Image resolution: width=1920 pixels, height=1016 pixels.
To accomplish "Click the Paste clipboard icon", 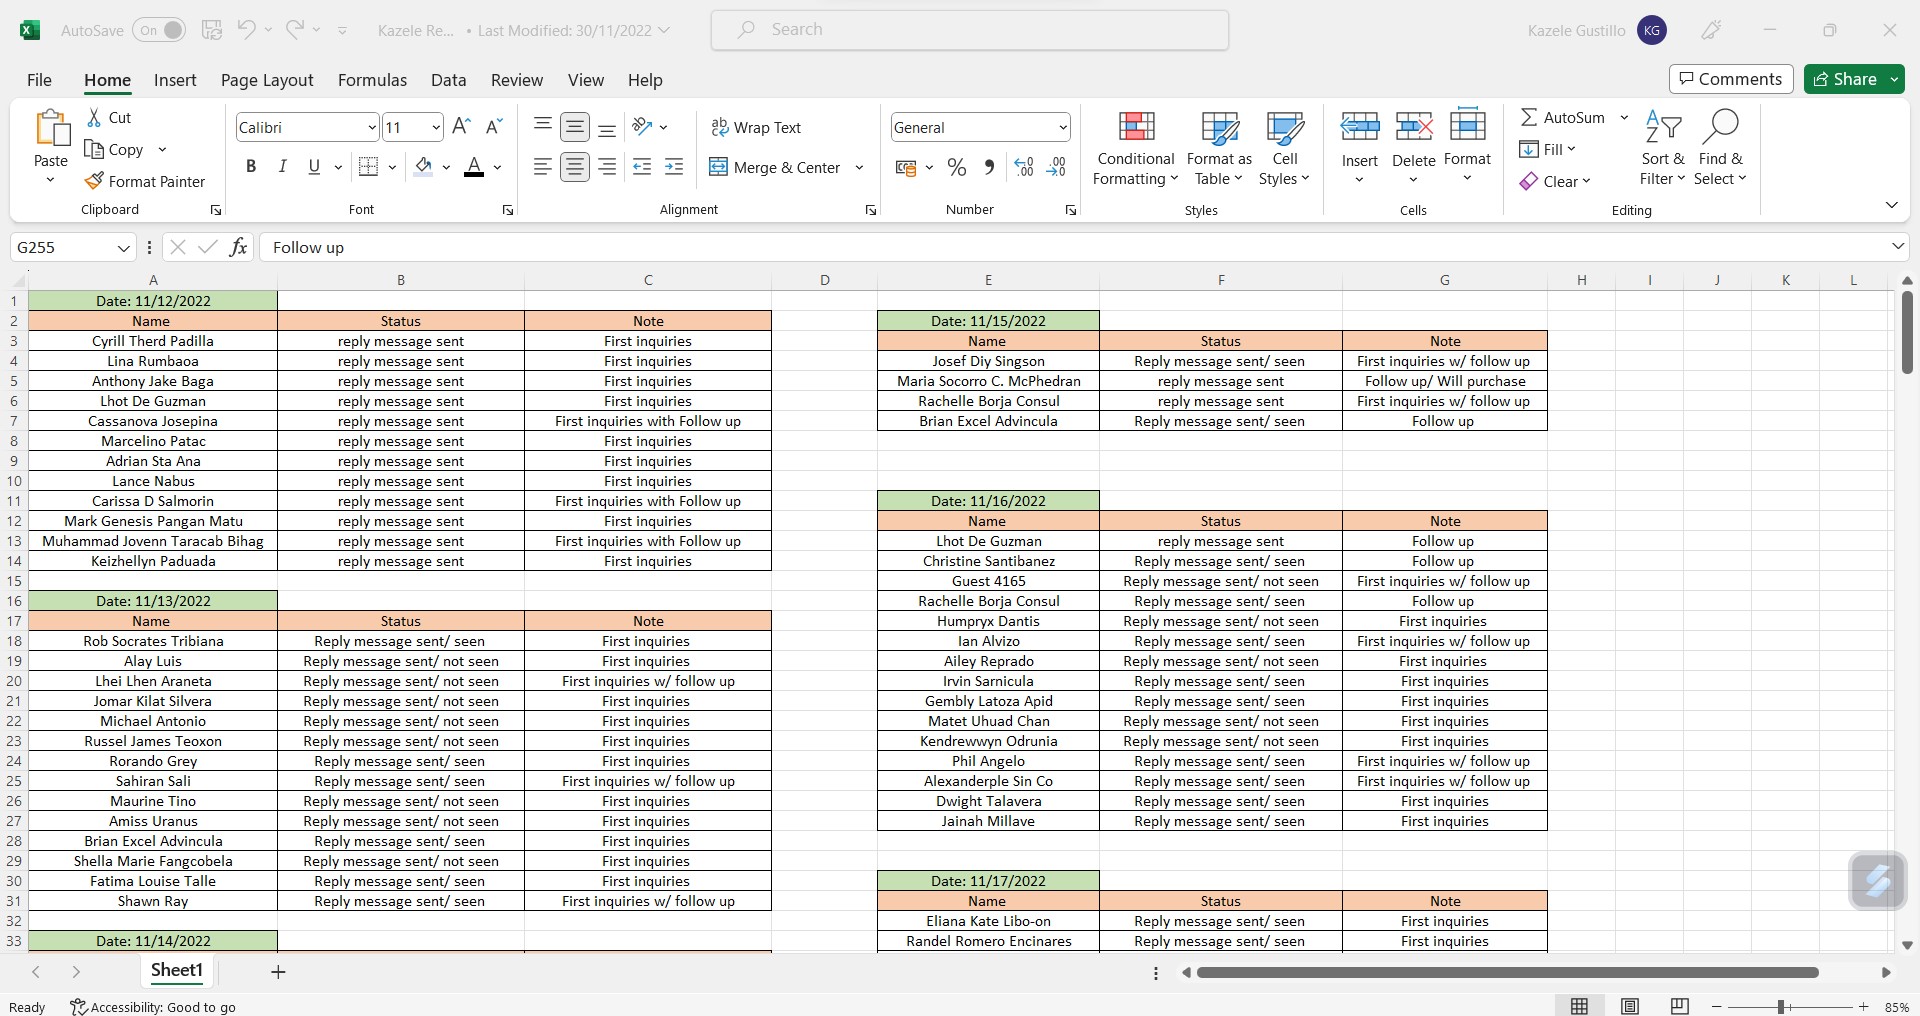I will coord(51,129).
